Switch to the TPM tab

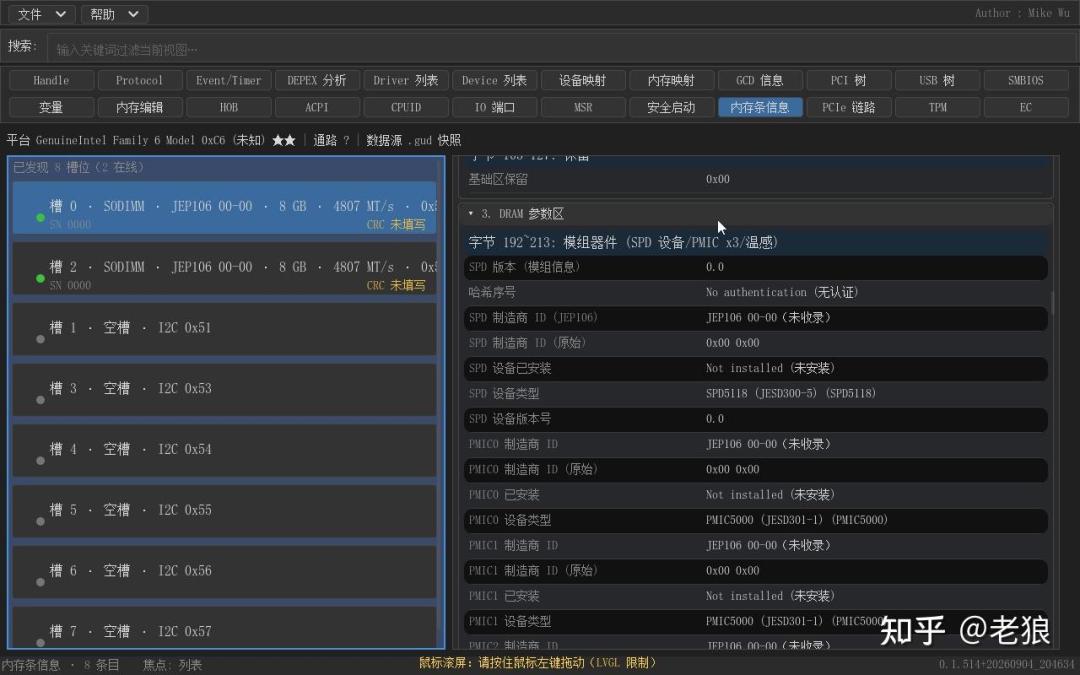(x=937, y=107)
